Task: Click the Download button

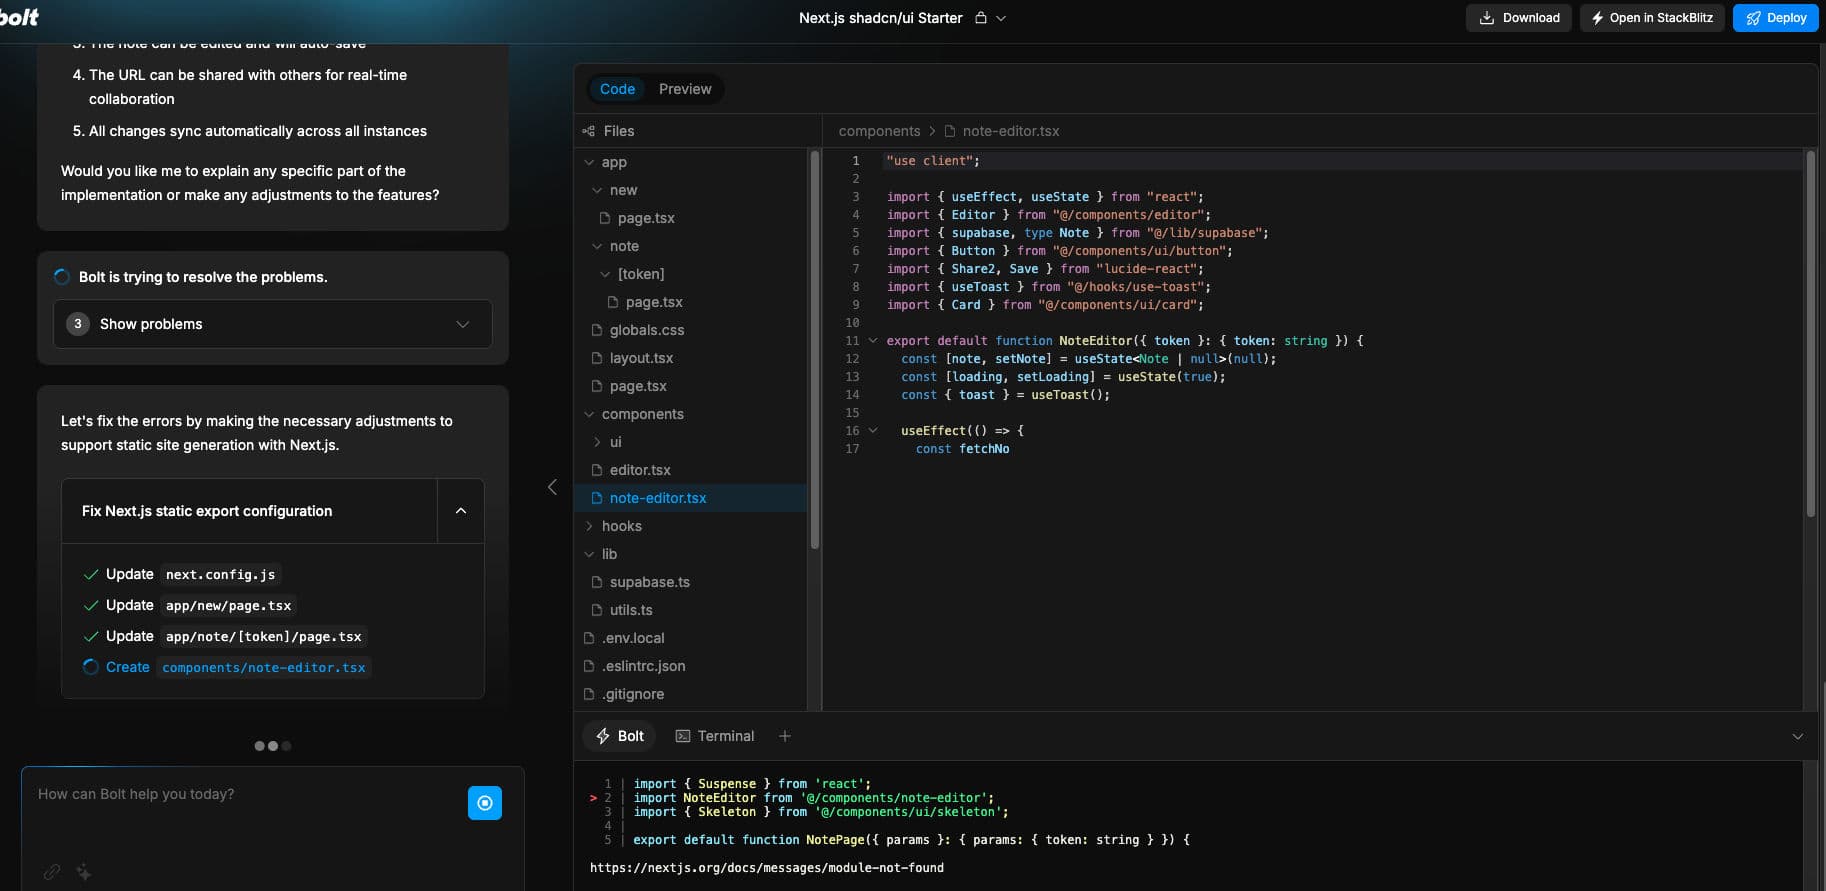Action: (1519, 18)
